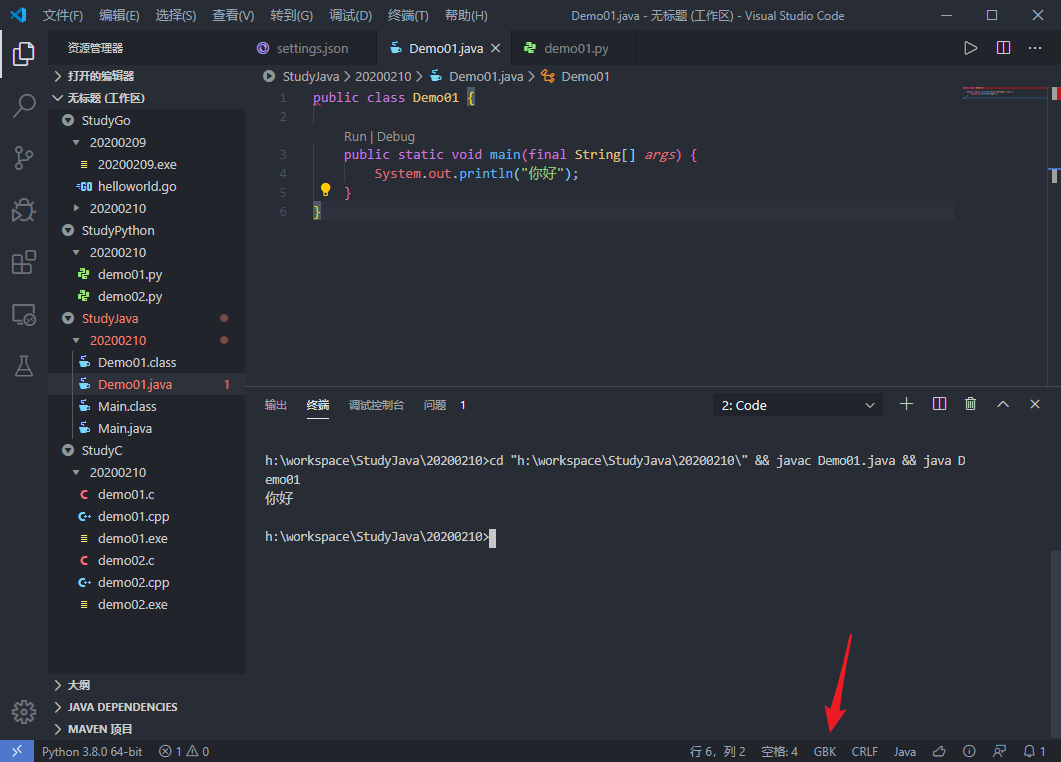Split the editor using the top-right icon
This screenshot has width=1061, height=762.
1002,46
